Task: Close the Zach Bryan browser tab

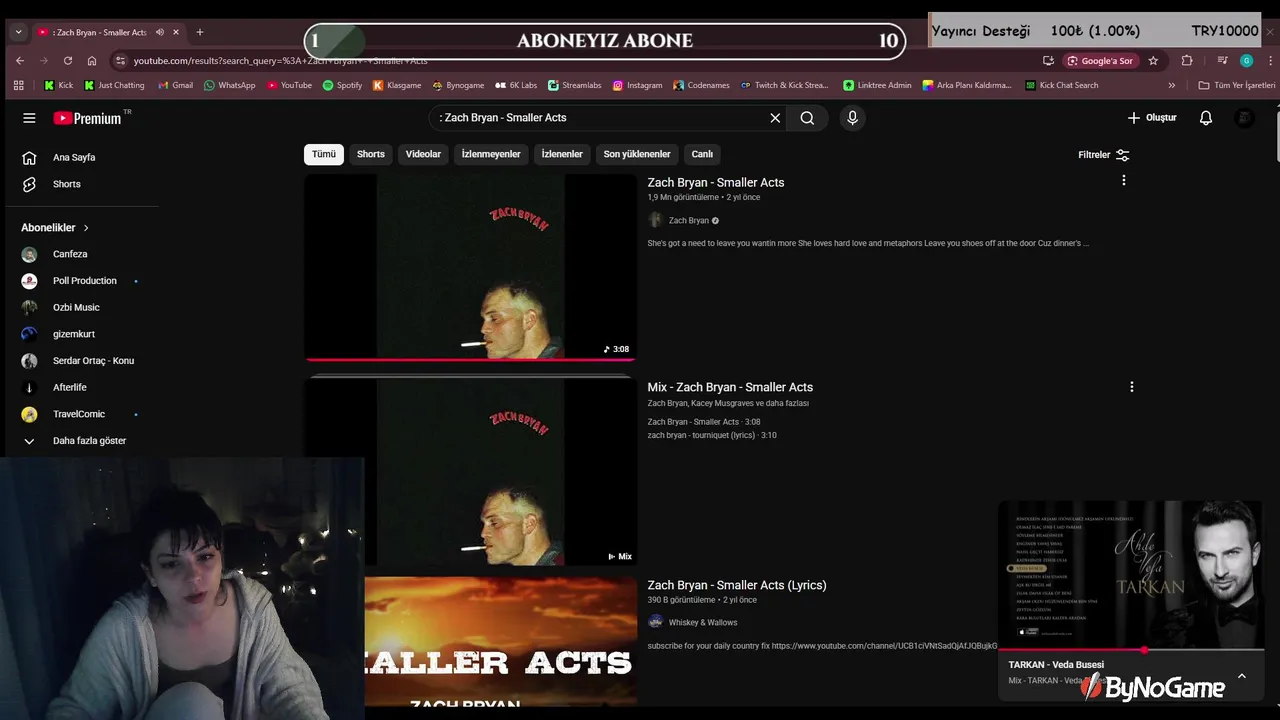Action: click(176, 32)
